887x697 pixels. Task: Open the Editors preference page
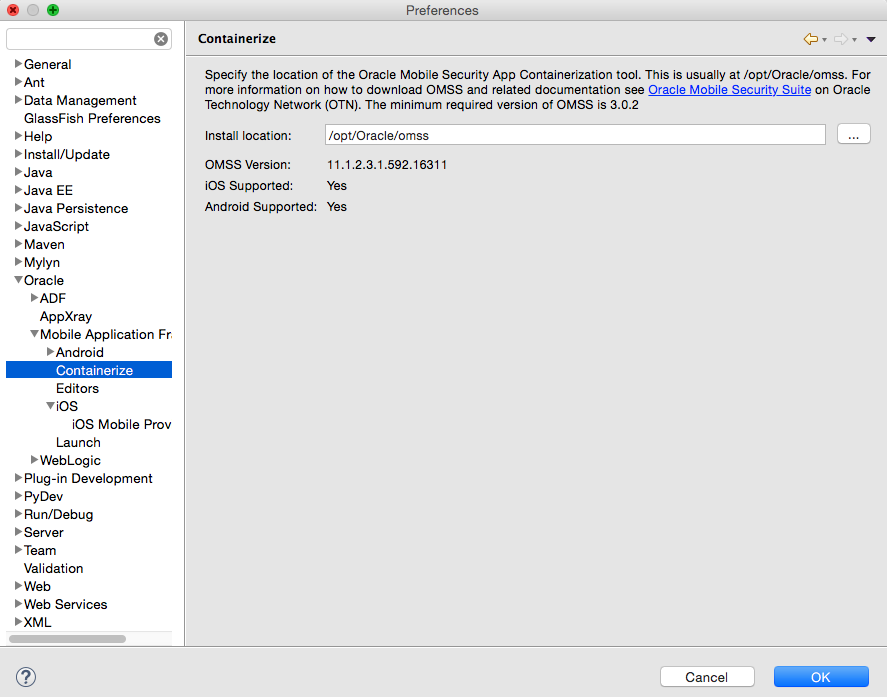pyautogui.click(x=77, y=388)
